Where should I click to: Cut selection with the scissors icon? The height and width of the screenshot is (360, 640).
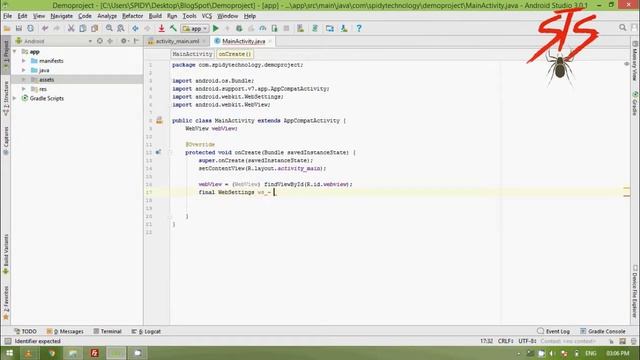[71, 29]
